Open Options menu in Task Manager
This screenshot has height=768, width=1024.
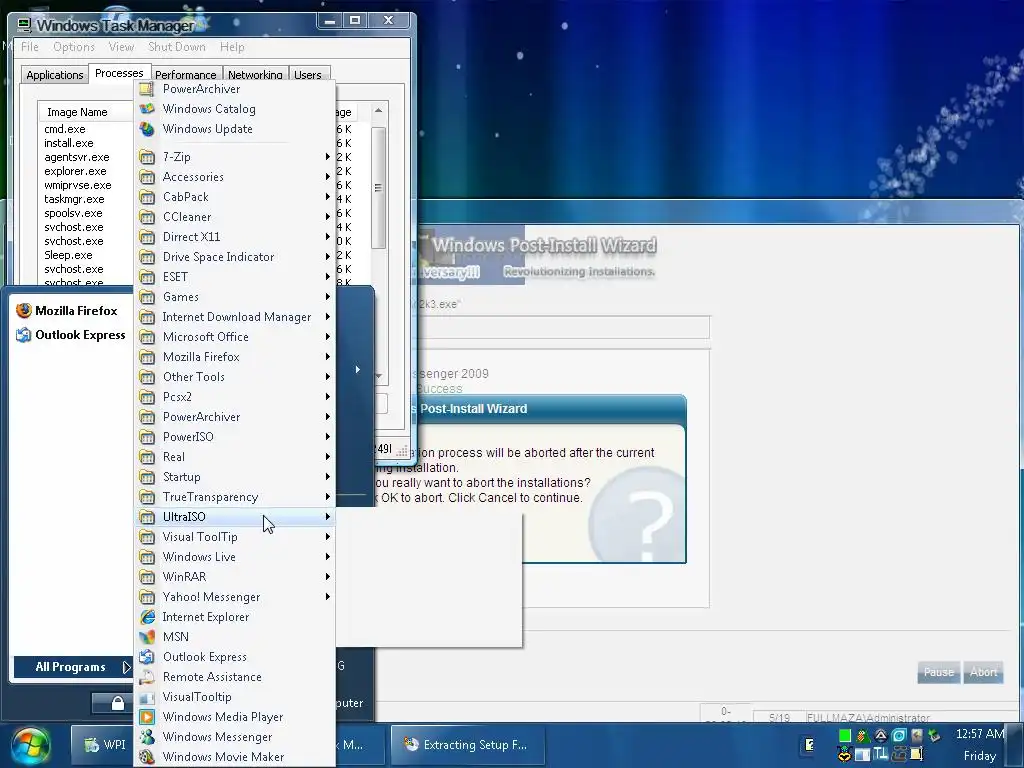click(x=74, y=47)
